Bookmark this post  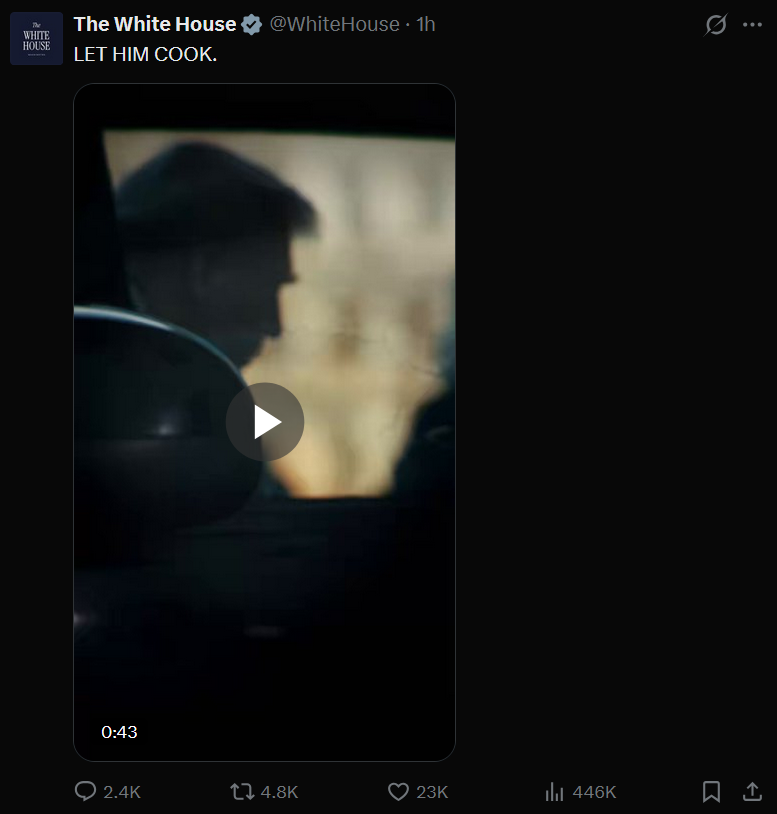[711, 792]
